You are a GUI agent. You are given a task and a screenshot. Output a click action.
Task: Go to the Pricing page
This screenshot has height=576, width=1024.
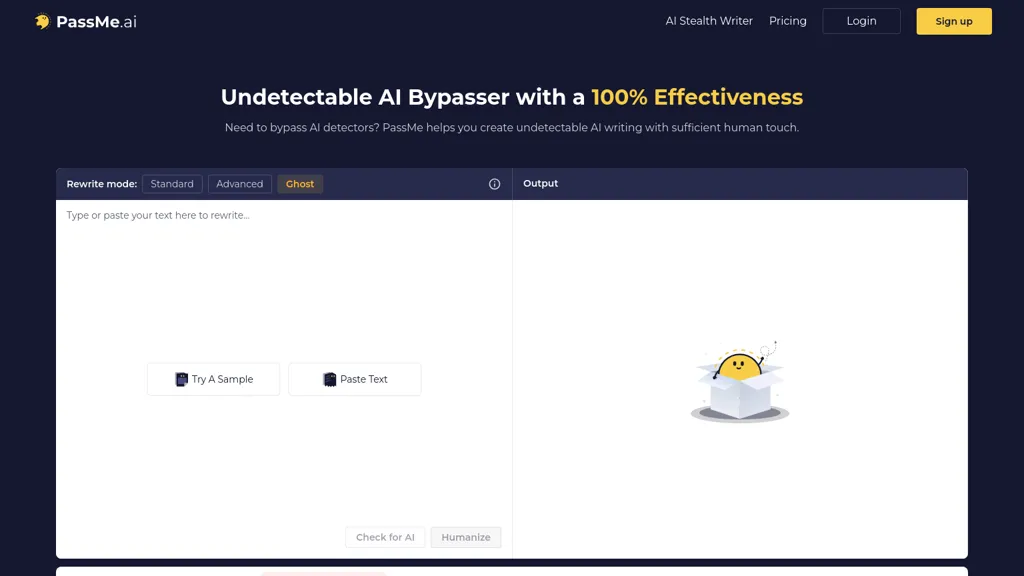788,21
